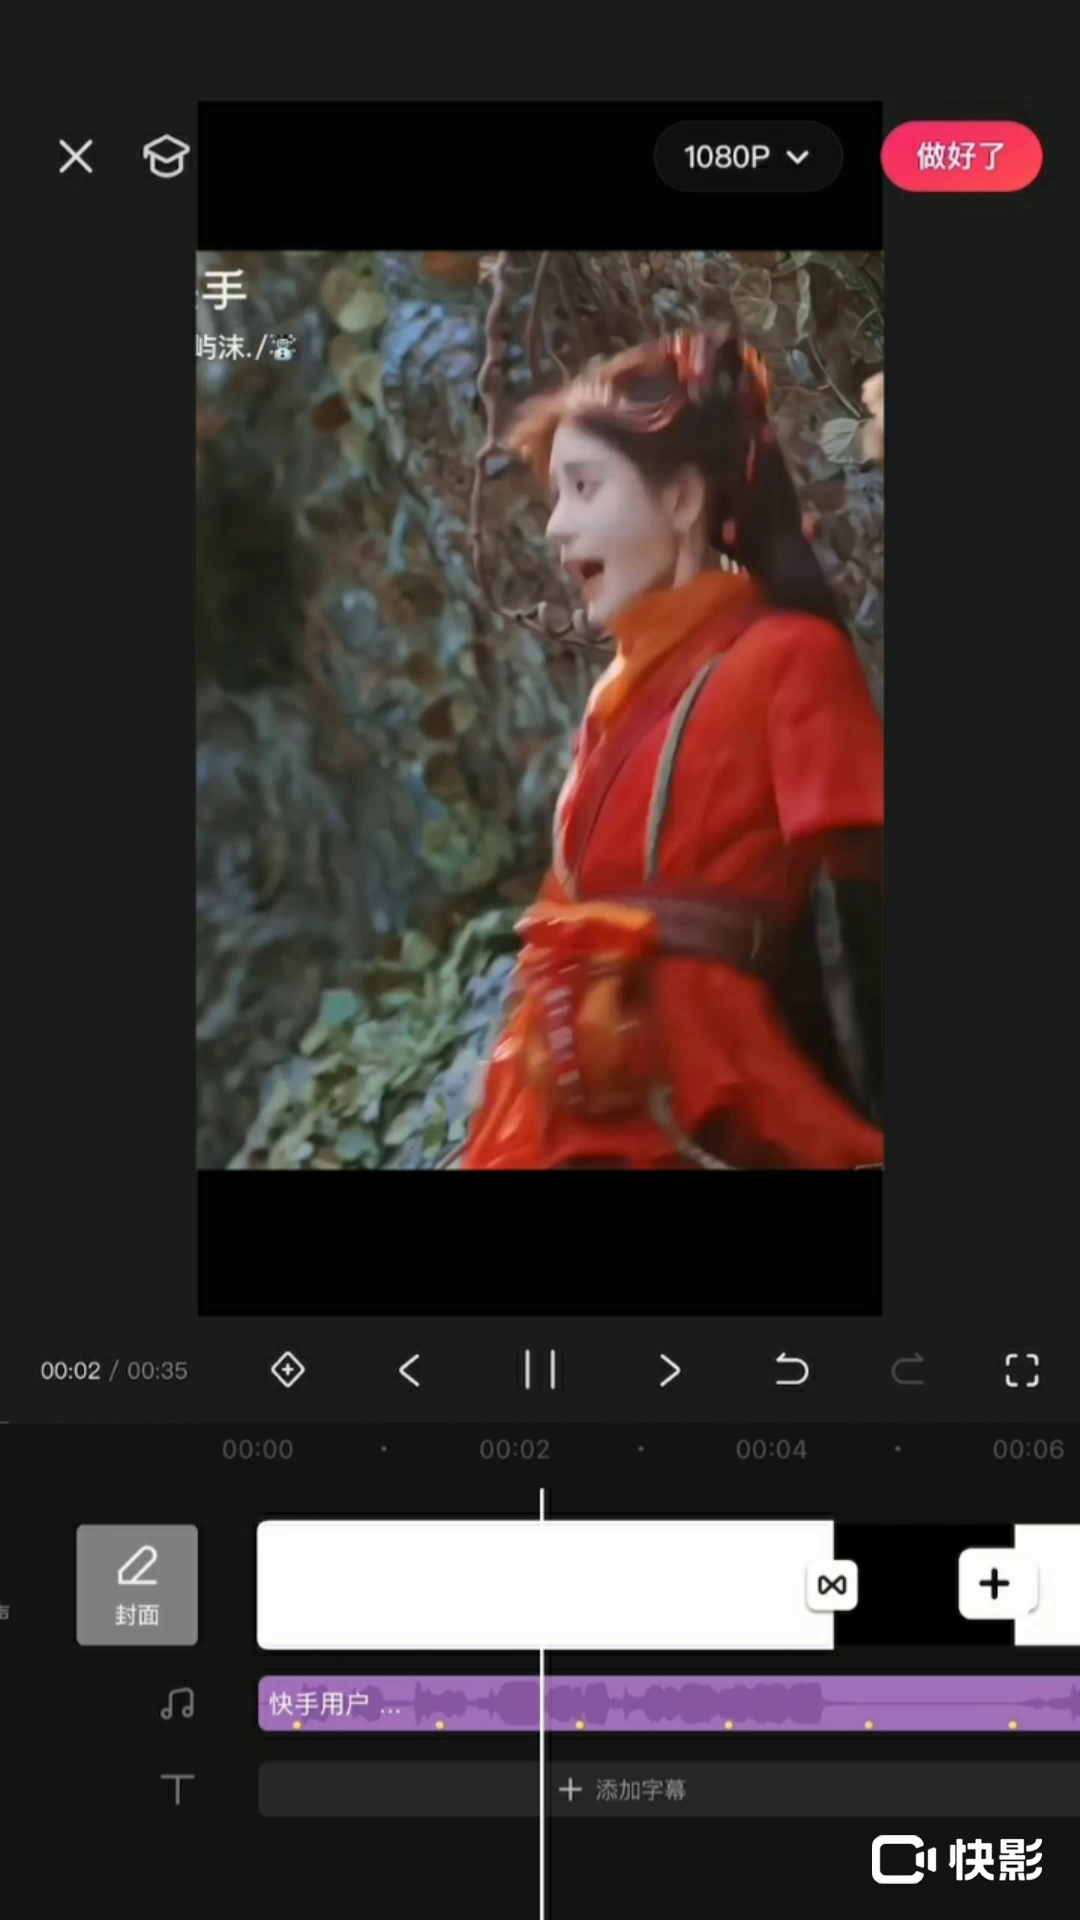Screen dimensions: 1080x1920
Task: Click the text track T icon
Action: [177, 1789]
